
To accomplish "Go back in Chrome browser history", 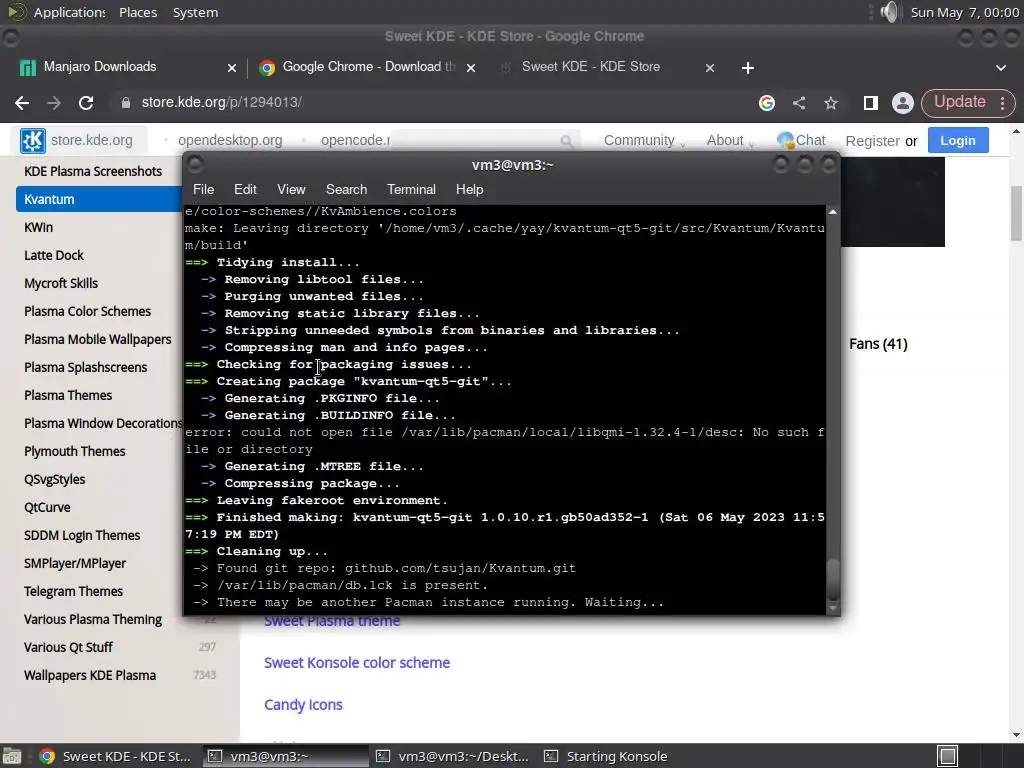I will pos(22,103).
